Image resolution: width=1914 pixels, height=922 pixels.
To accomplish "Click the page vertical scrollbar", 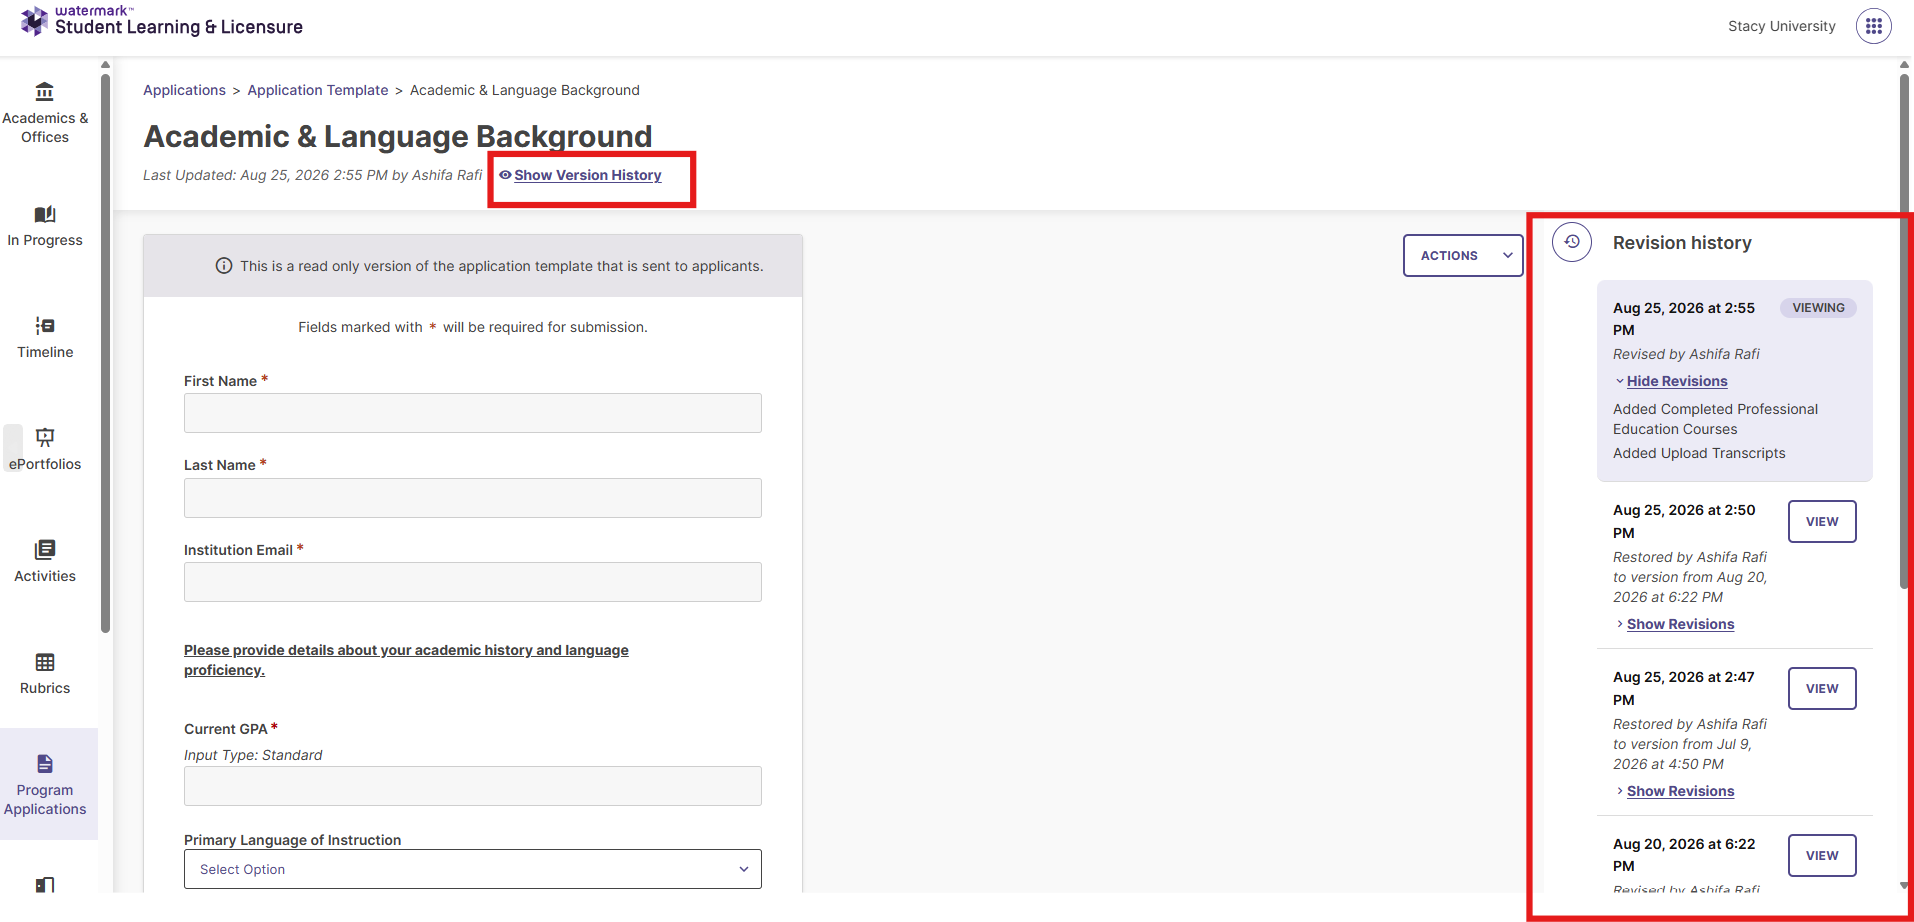I will tap(1905, 330).
